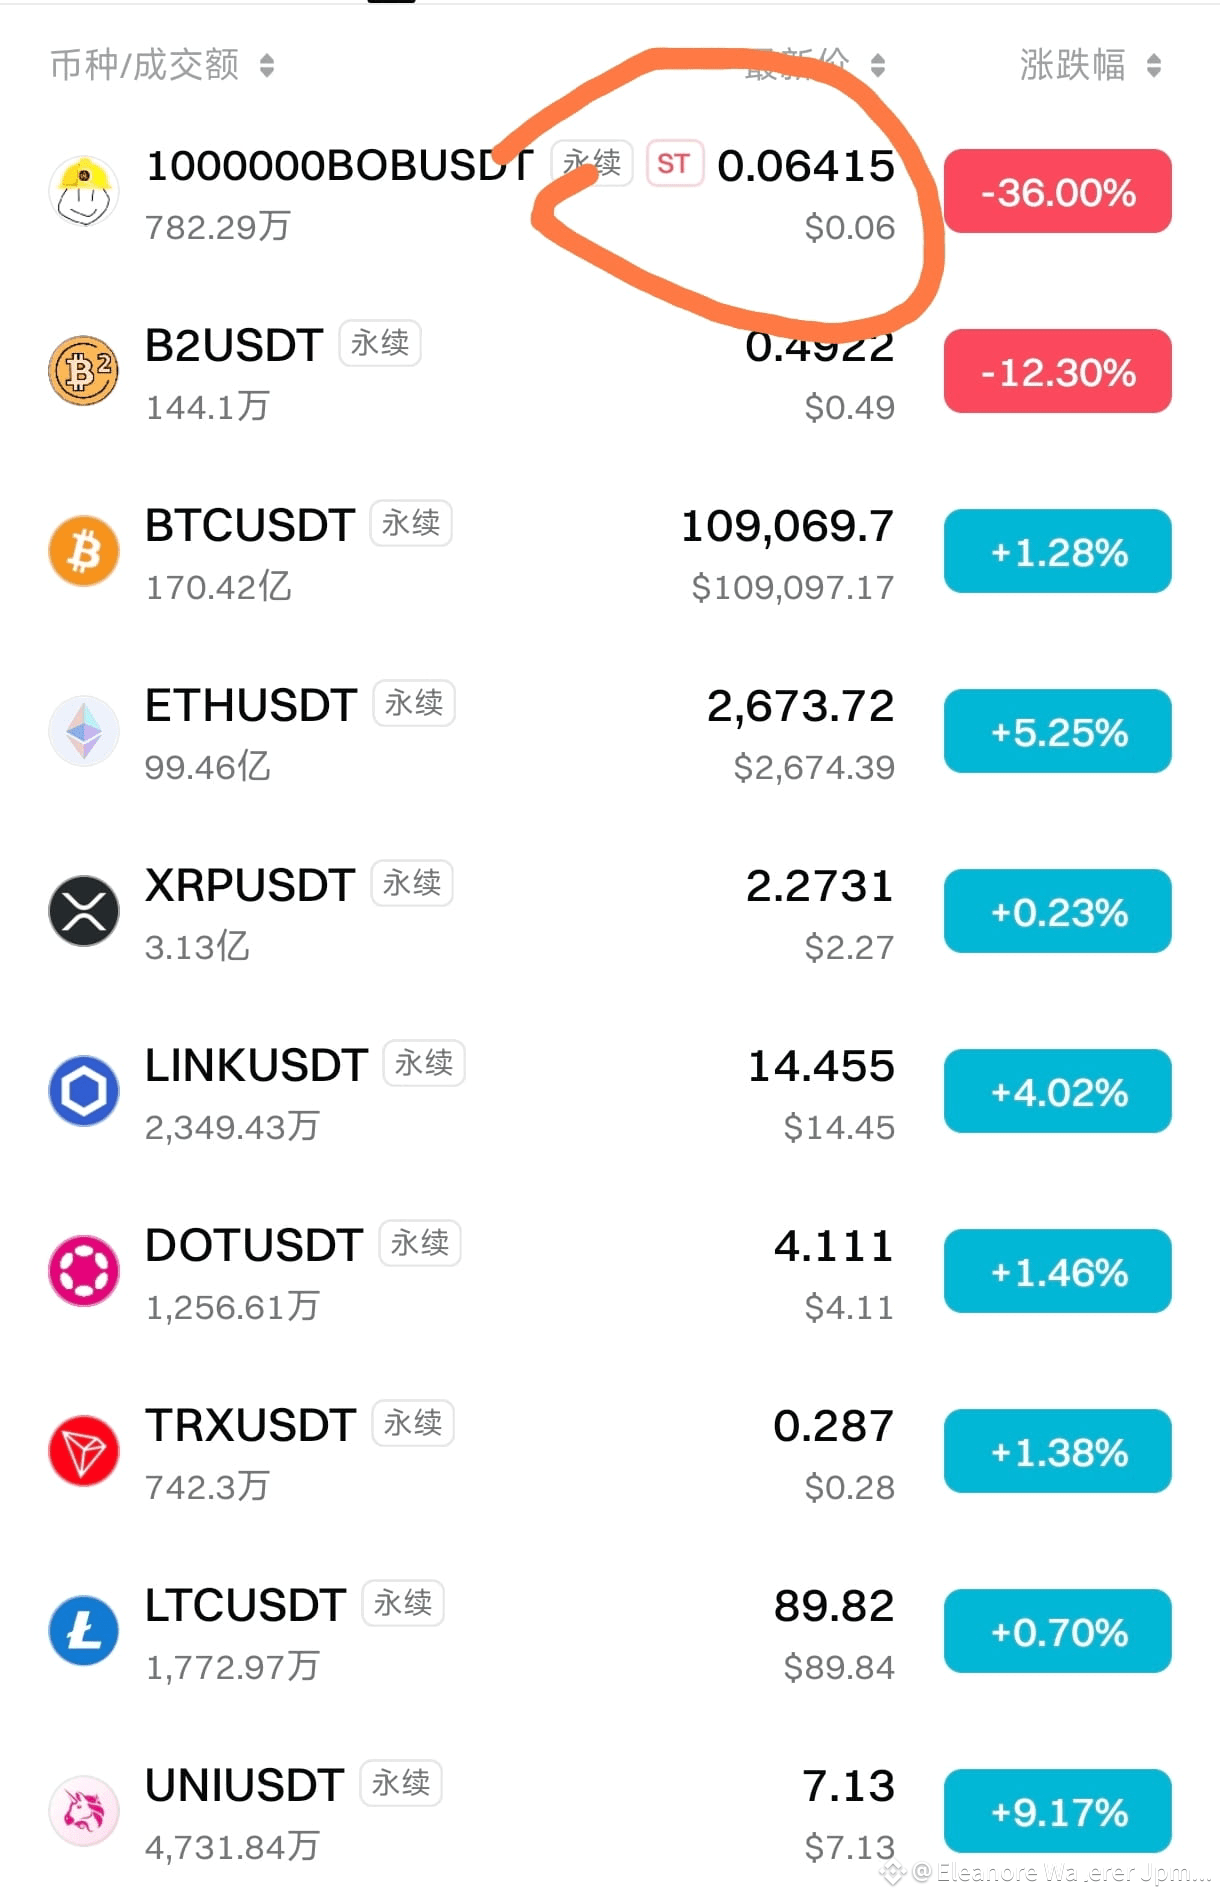This screenshot has height=1897, width=1220.
Task: Toggle the -36.00% change badge
Action: point(1058,191)
